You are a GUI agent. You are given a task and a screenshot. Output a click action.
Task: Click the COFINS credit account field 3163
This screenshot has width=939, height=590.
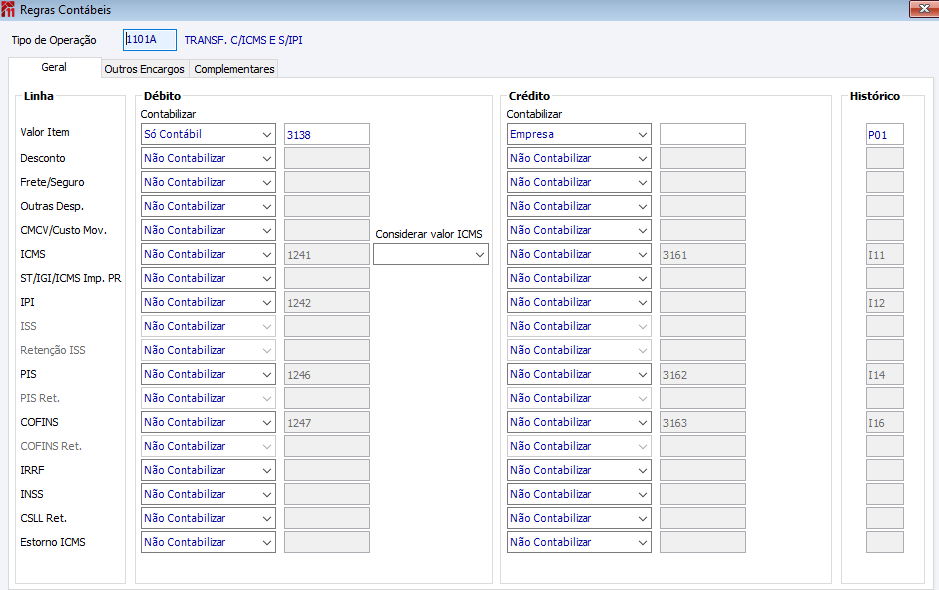(x=702, y=422)
